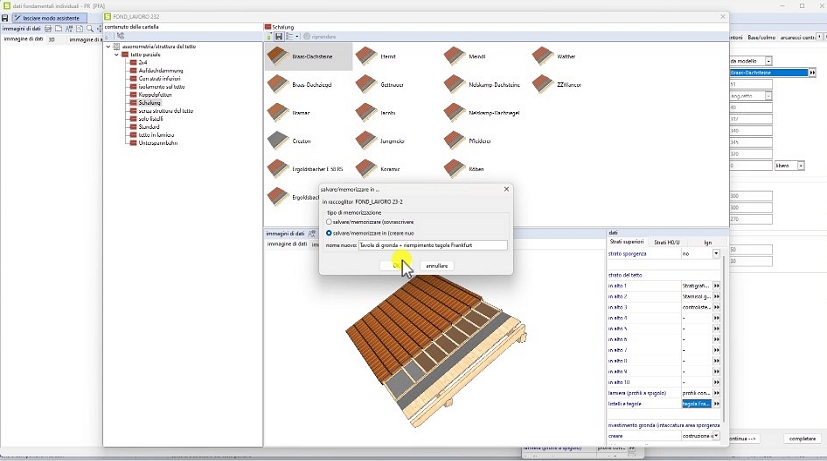Collapse the 'tetto parziale' tree node

(x=117, y=54)
